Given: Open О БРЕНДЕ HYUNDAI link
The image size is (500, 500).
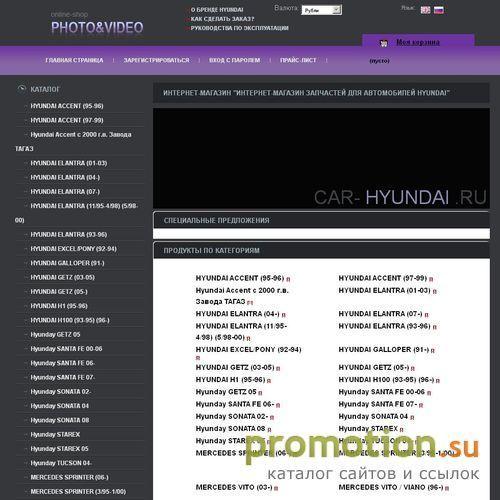Looking at the screenshot, I should click(x=217, y=10).
